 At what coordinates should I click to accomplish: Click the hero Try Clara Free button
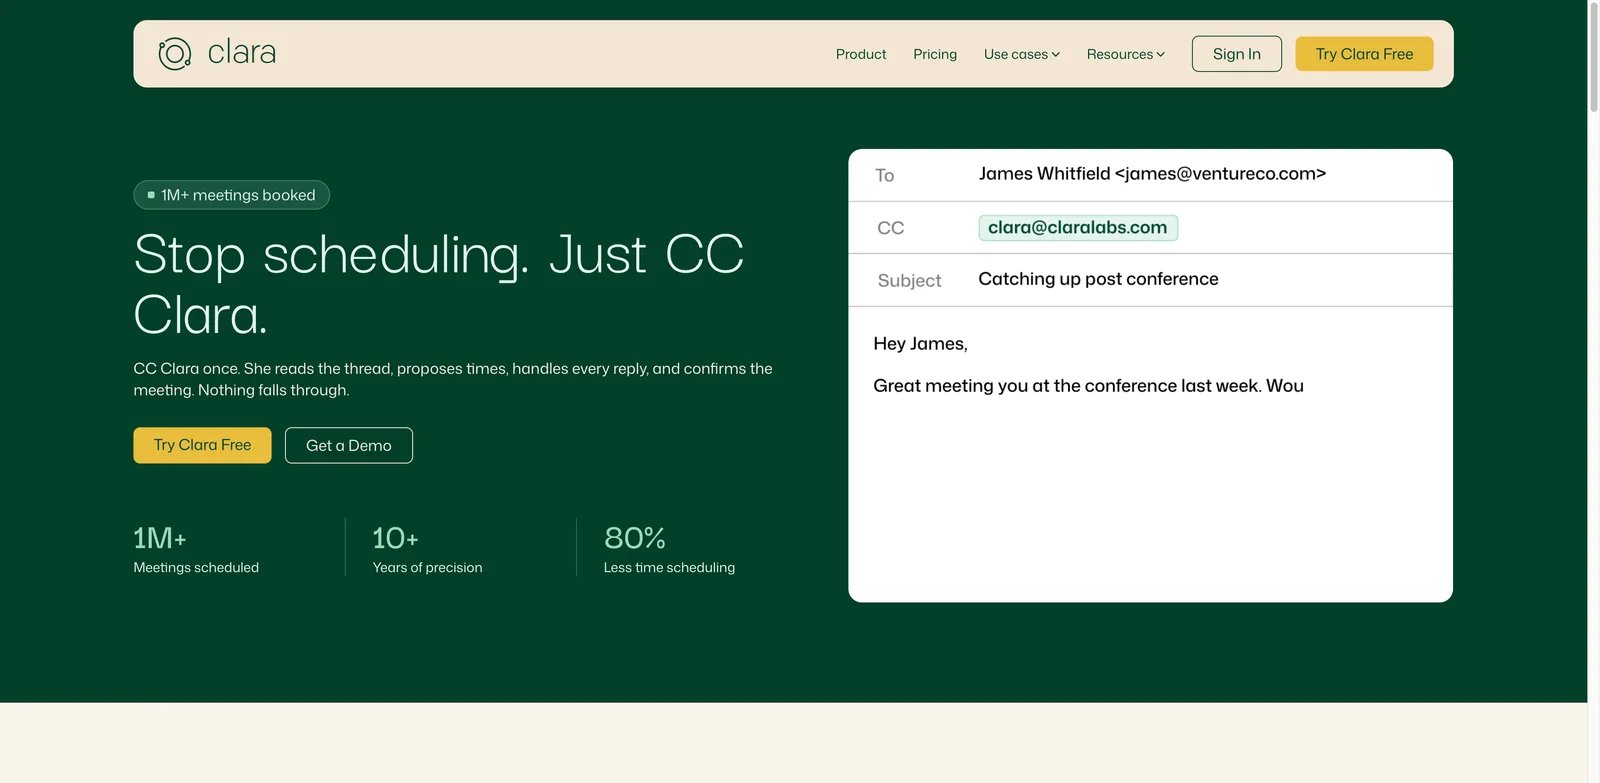[x=202, y=445]
